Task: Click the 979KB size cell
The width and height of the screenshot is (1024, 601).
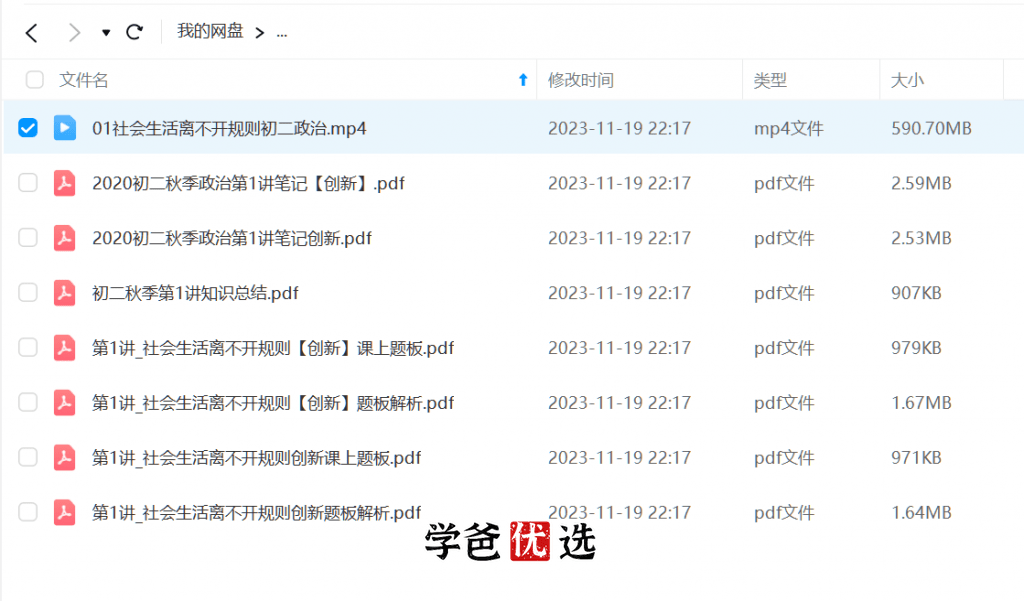Action: pyautogui.click(x=916, y=348)
